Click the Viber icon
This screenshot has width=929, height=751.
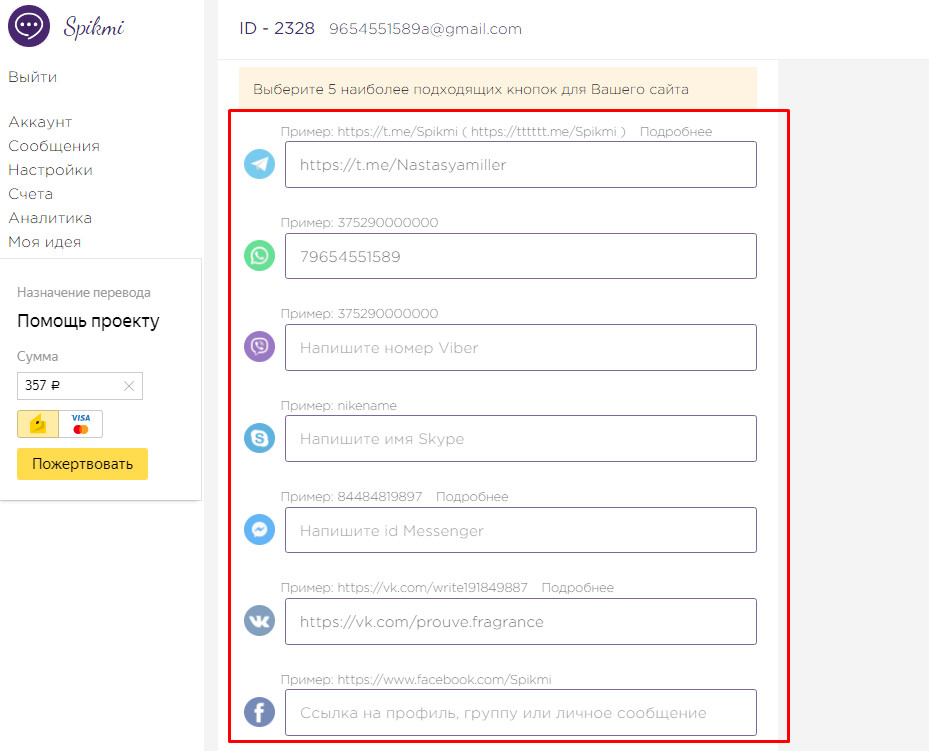(x=260, y=346)
